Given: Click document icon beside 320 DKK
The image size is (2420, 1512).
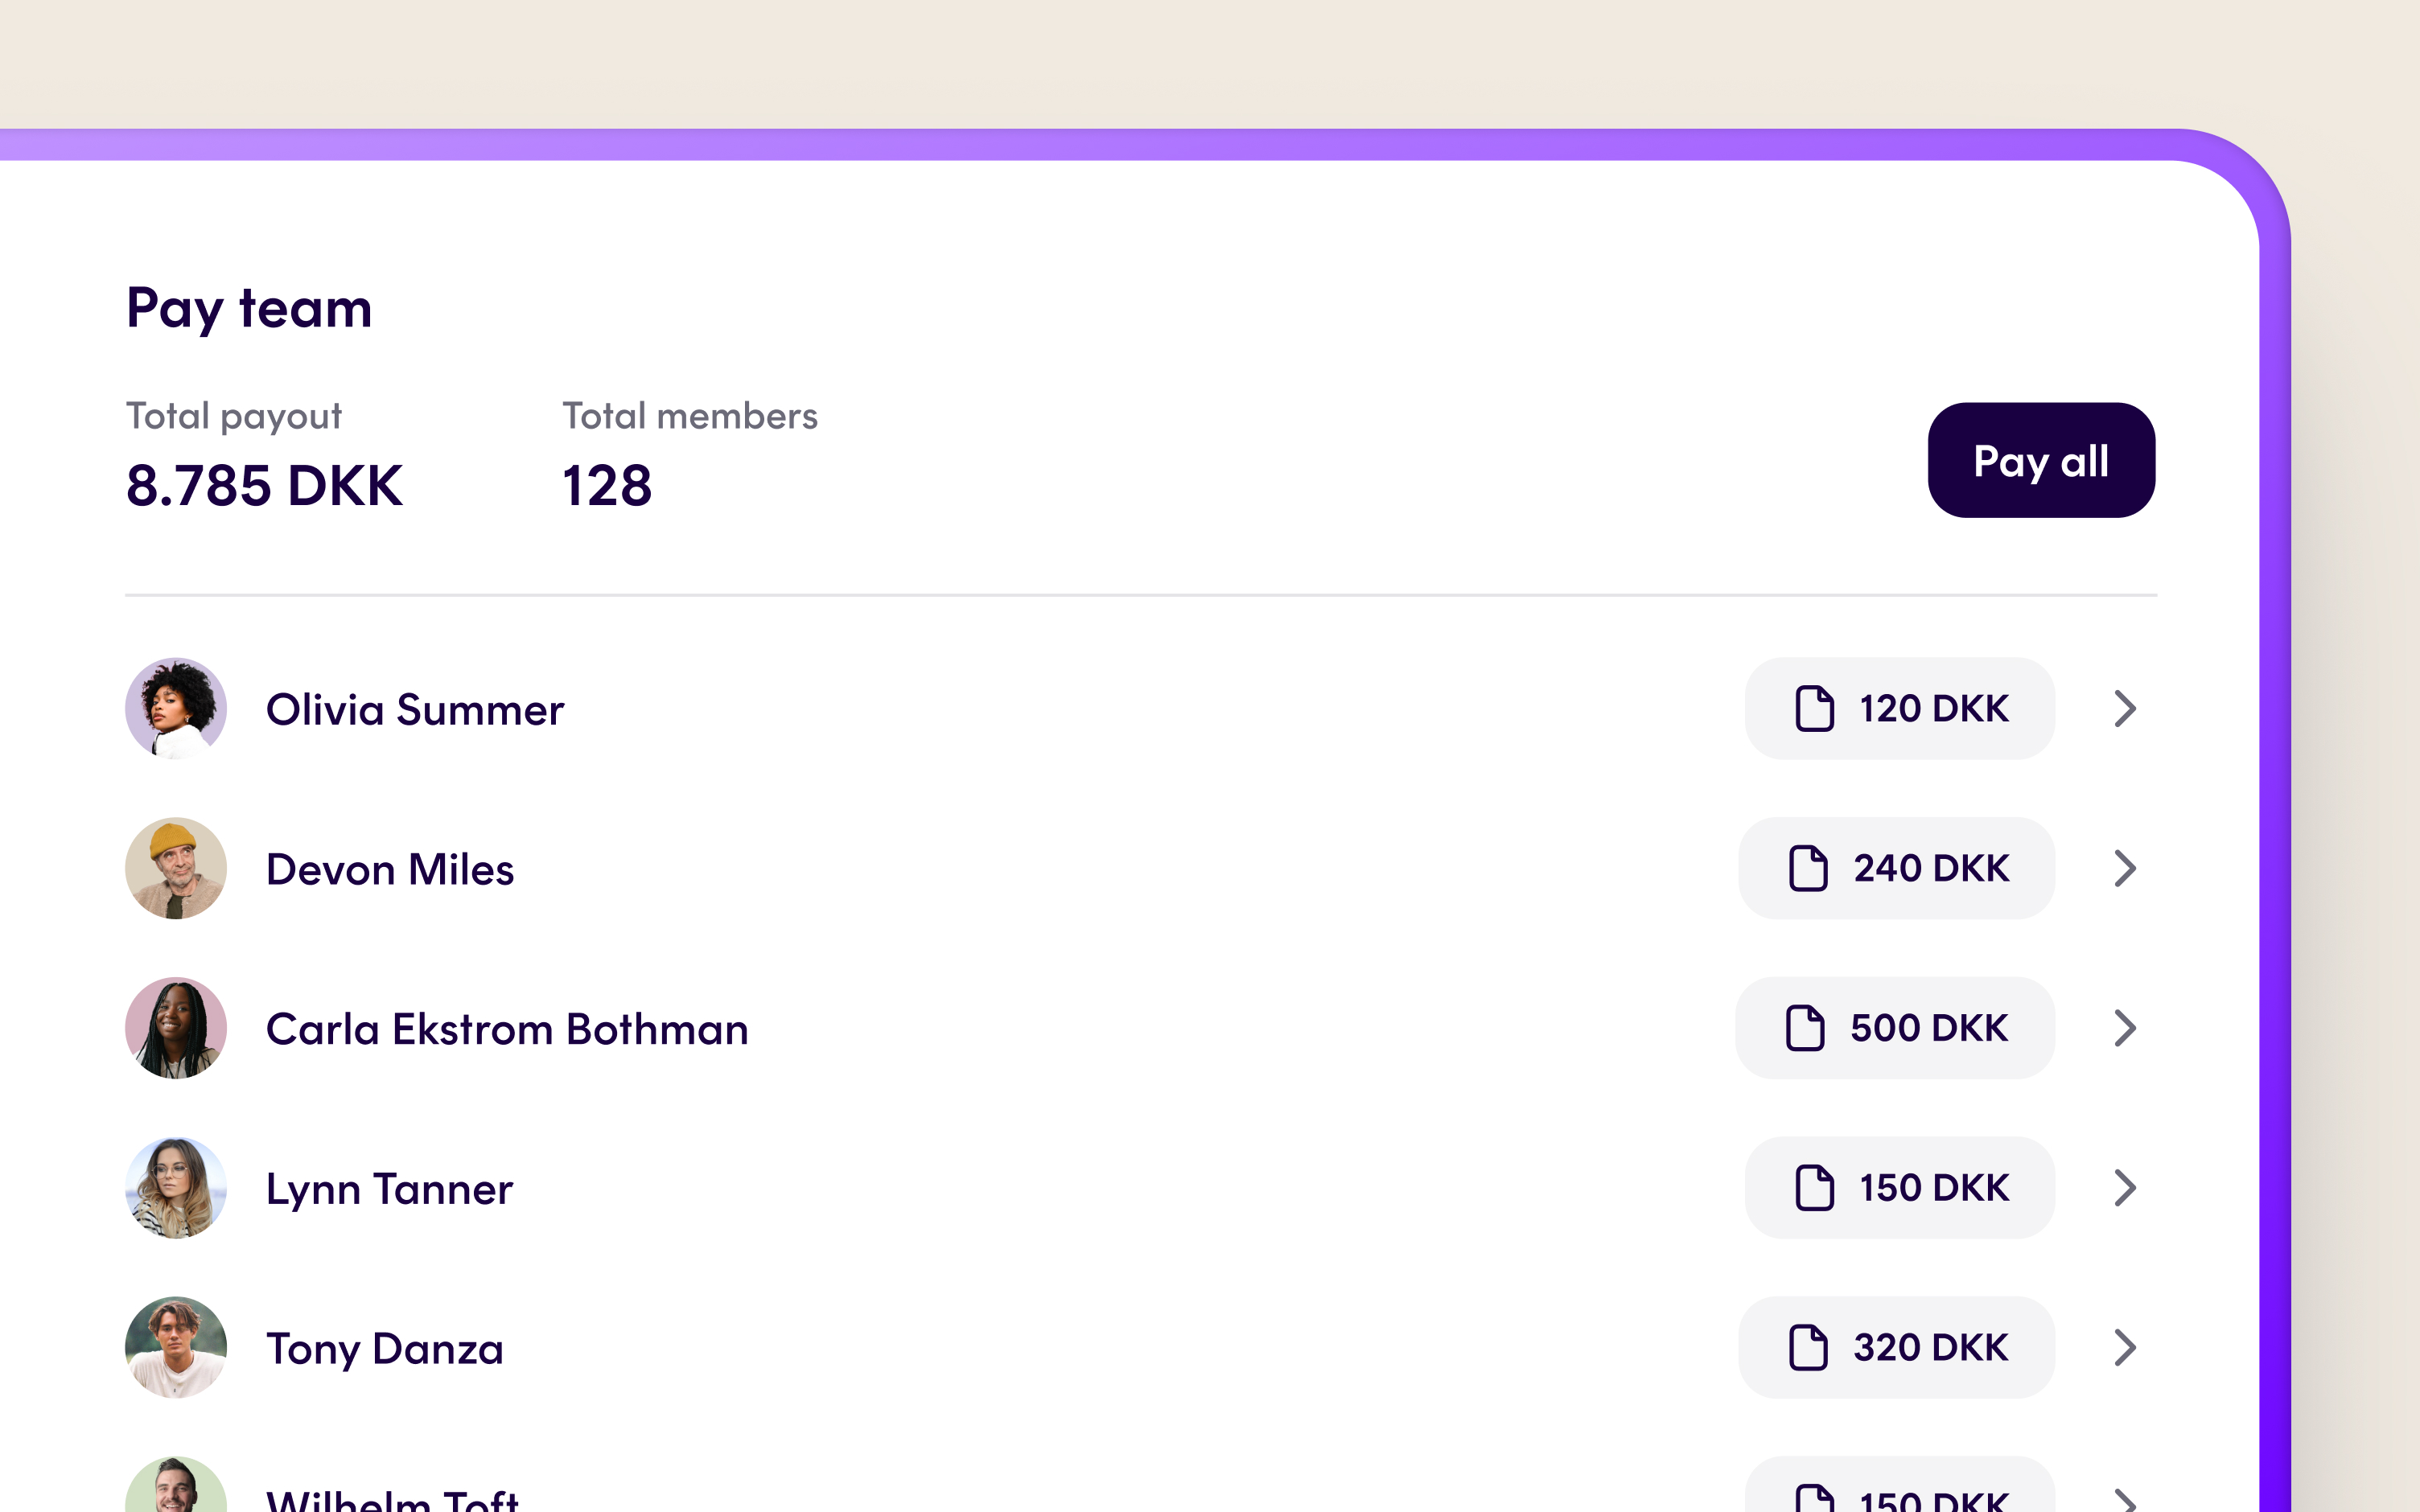Looking at the screenshot, I should 1808,1348.
